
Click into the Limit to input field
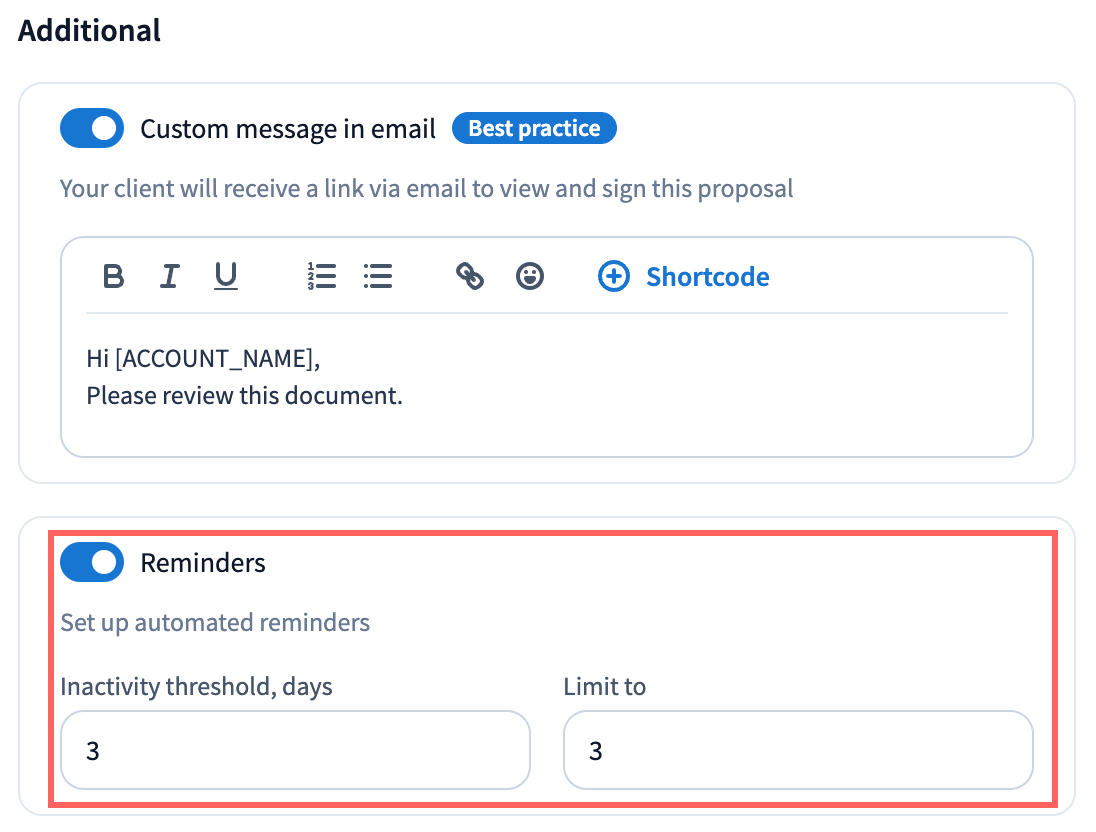[x=797, y=750]
